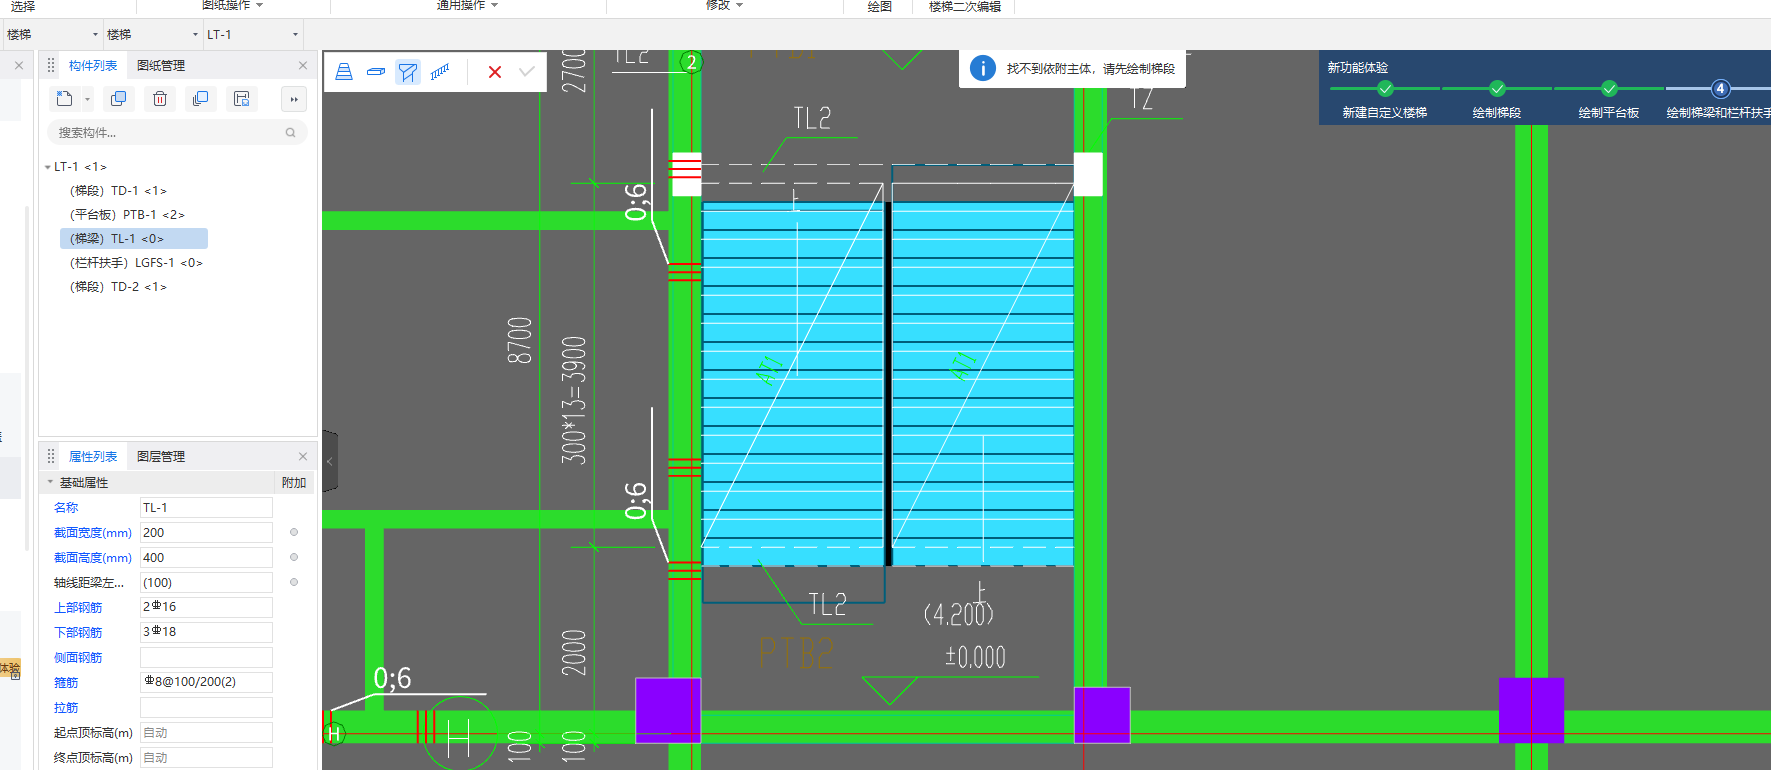This screenshot has width=1771, height=770.
Task: Click the 起点顶标高 value field
Action: pos(206,732)
